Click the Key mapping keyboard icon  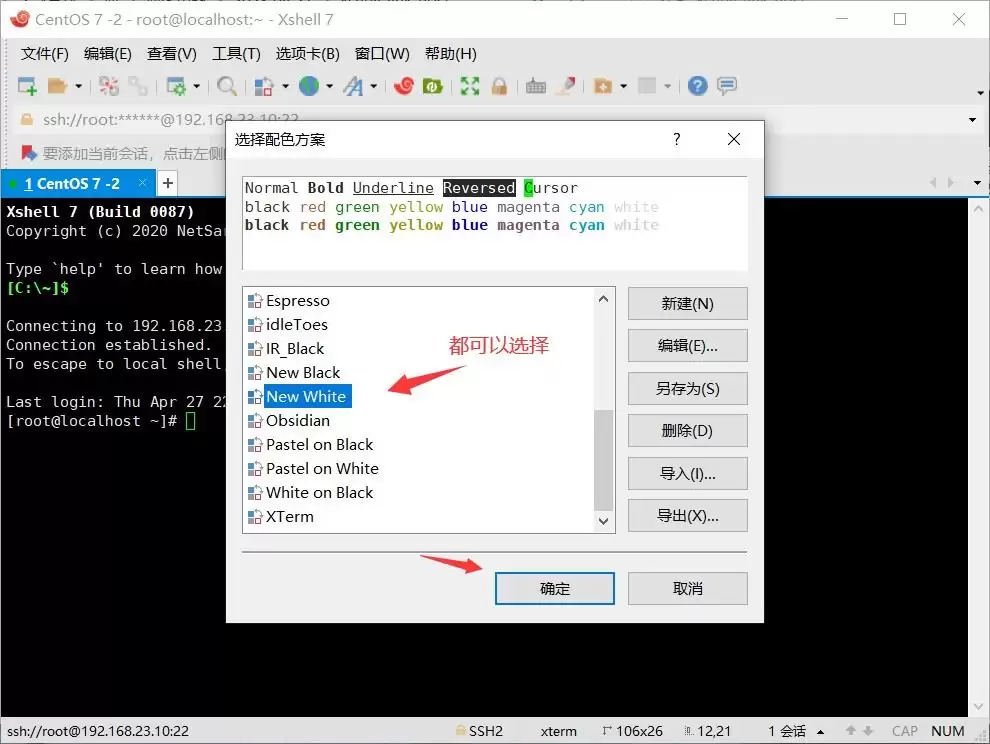(x=536, y=86)
